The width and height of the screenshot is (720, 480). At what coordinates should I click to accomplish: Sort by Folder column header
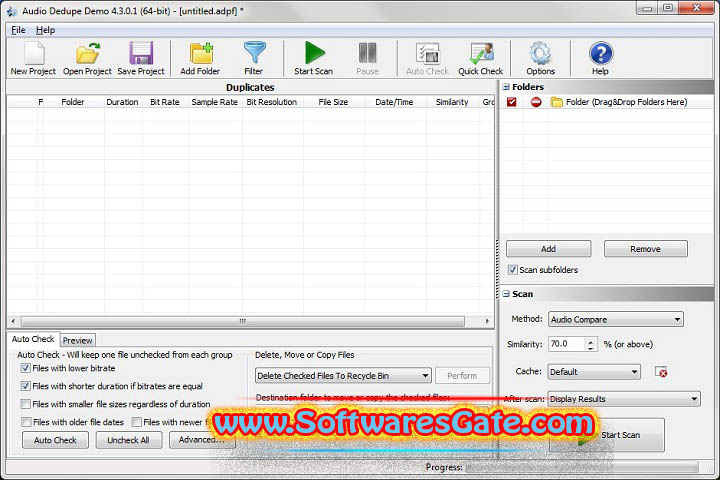tap(73, 102)
